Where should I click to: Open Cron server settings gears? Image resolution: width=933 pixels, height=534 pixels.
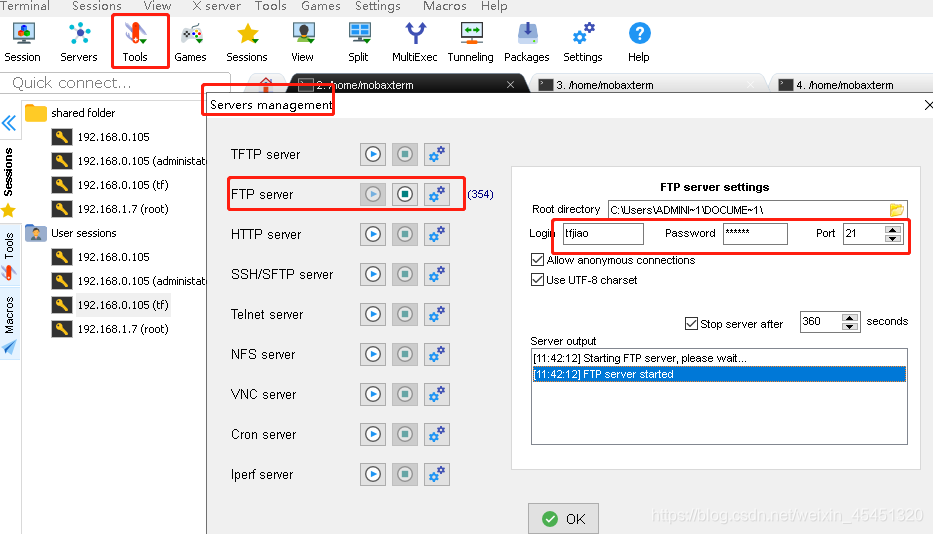(x=437, y=434)
